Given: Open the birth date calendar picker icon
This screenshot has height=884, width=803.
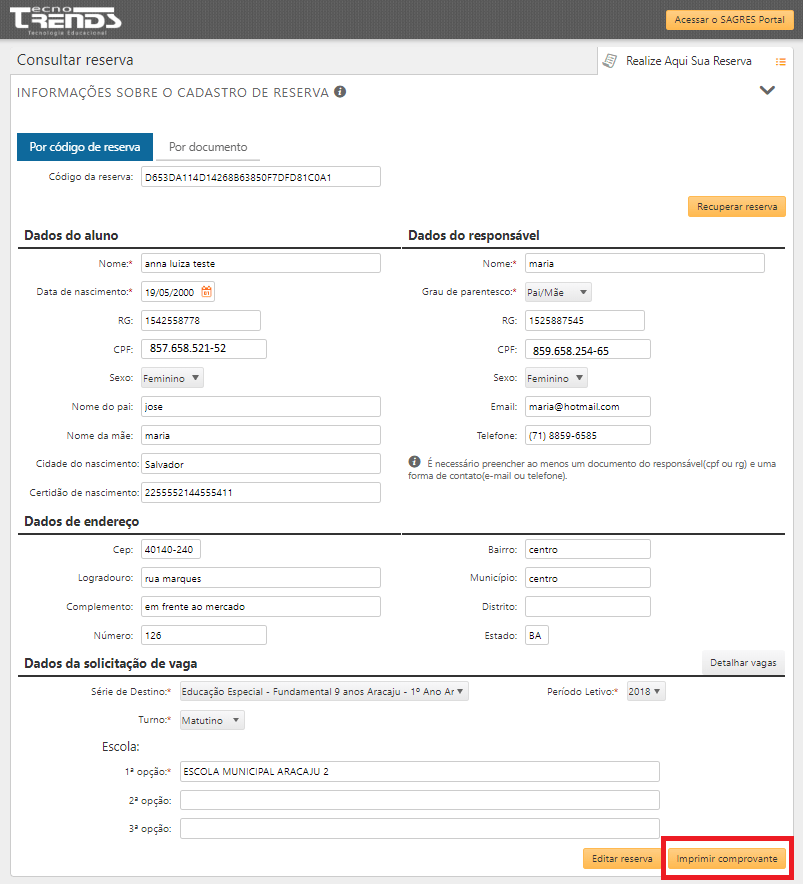Looking at the screenshot, I should (x=206, y=291).
